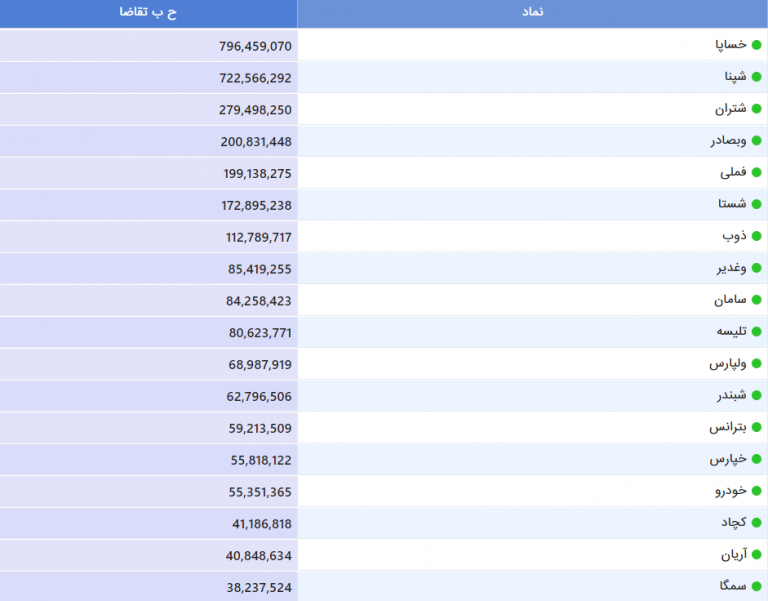Click the سمگا symbol name
Screen dimensions: 768x601
tap(733, 586)
